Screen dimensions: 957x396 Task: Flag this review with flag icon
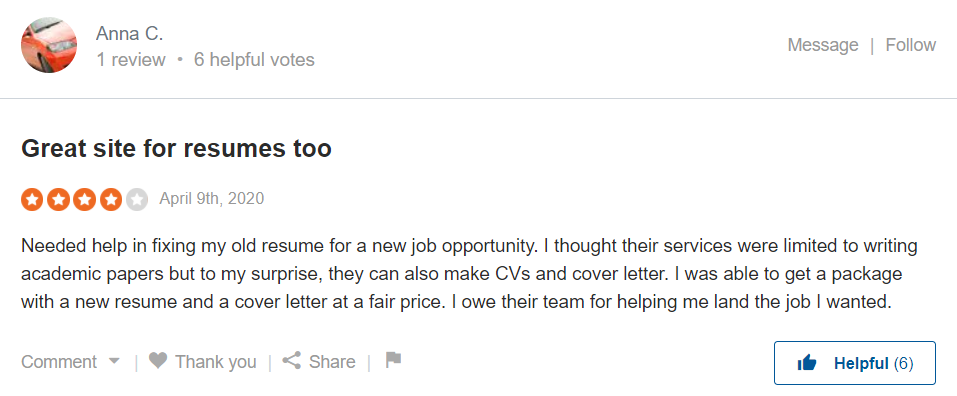pyautogui.click(x=394, y=360)
